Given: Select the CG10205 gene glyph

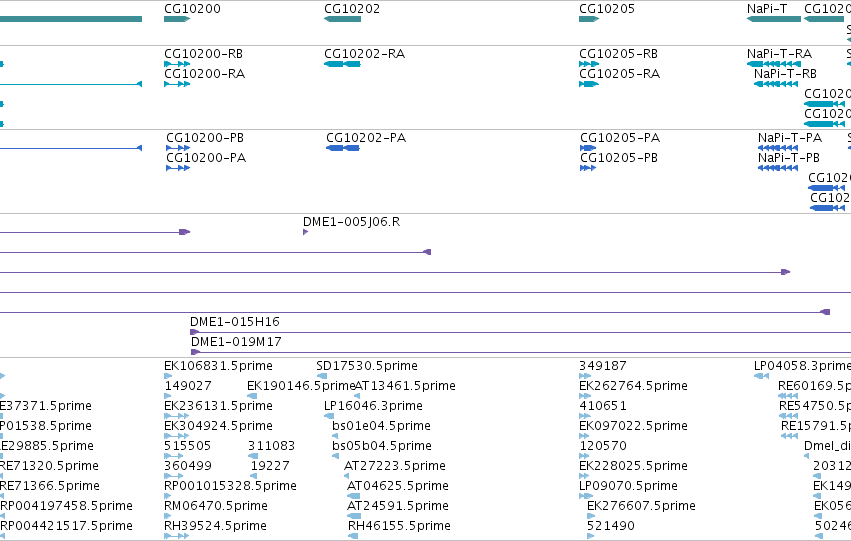Looking at the screenshot, I should click(x=589, y=19).
